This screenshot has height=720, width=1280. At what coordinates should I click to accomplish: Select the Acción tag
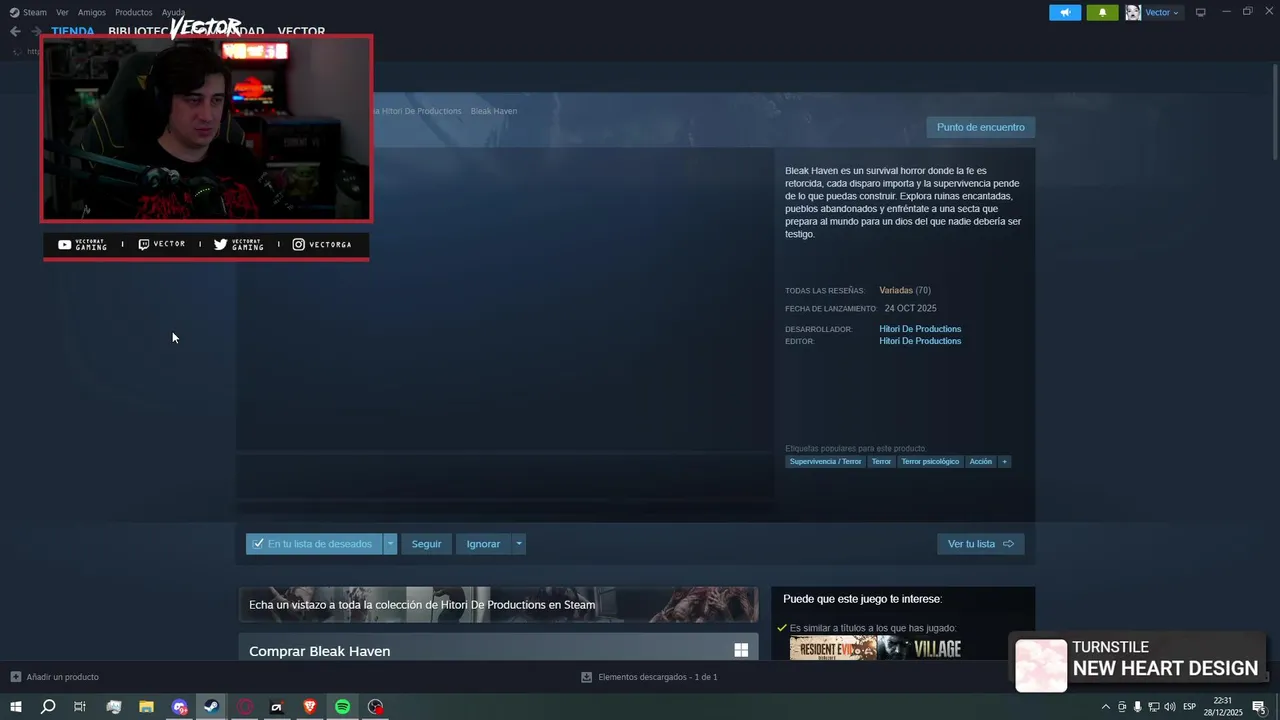(x=981, y=462)
